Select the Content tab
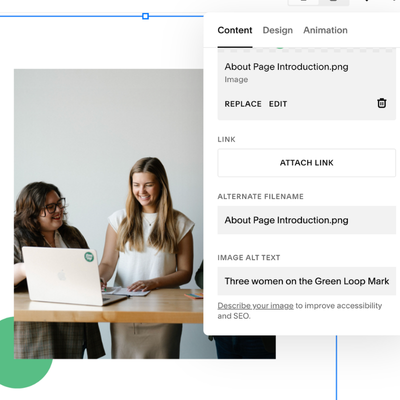 (x=235, y=30)
